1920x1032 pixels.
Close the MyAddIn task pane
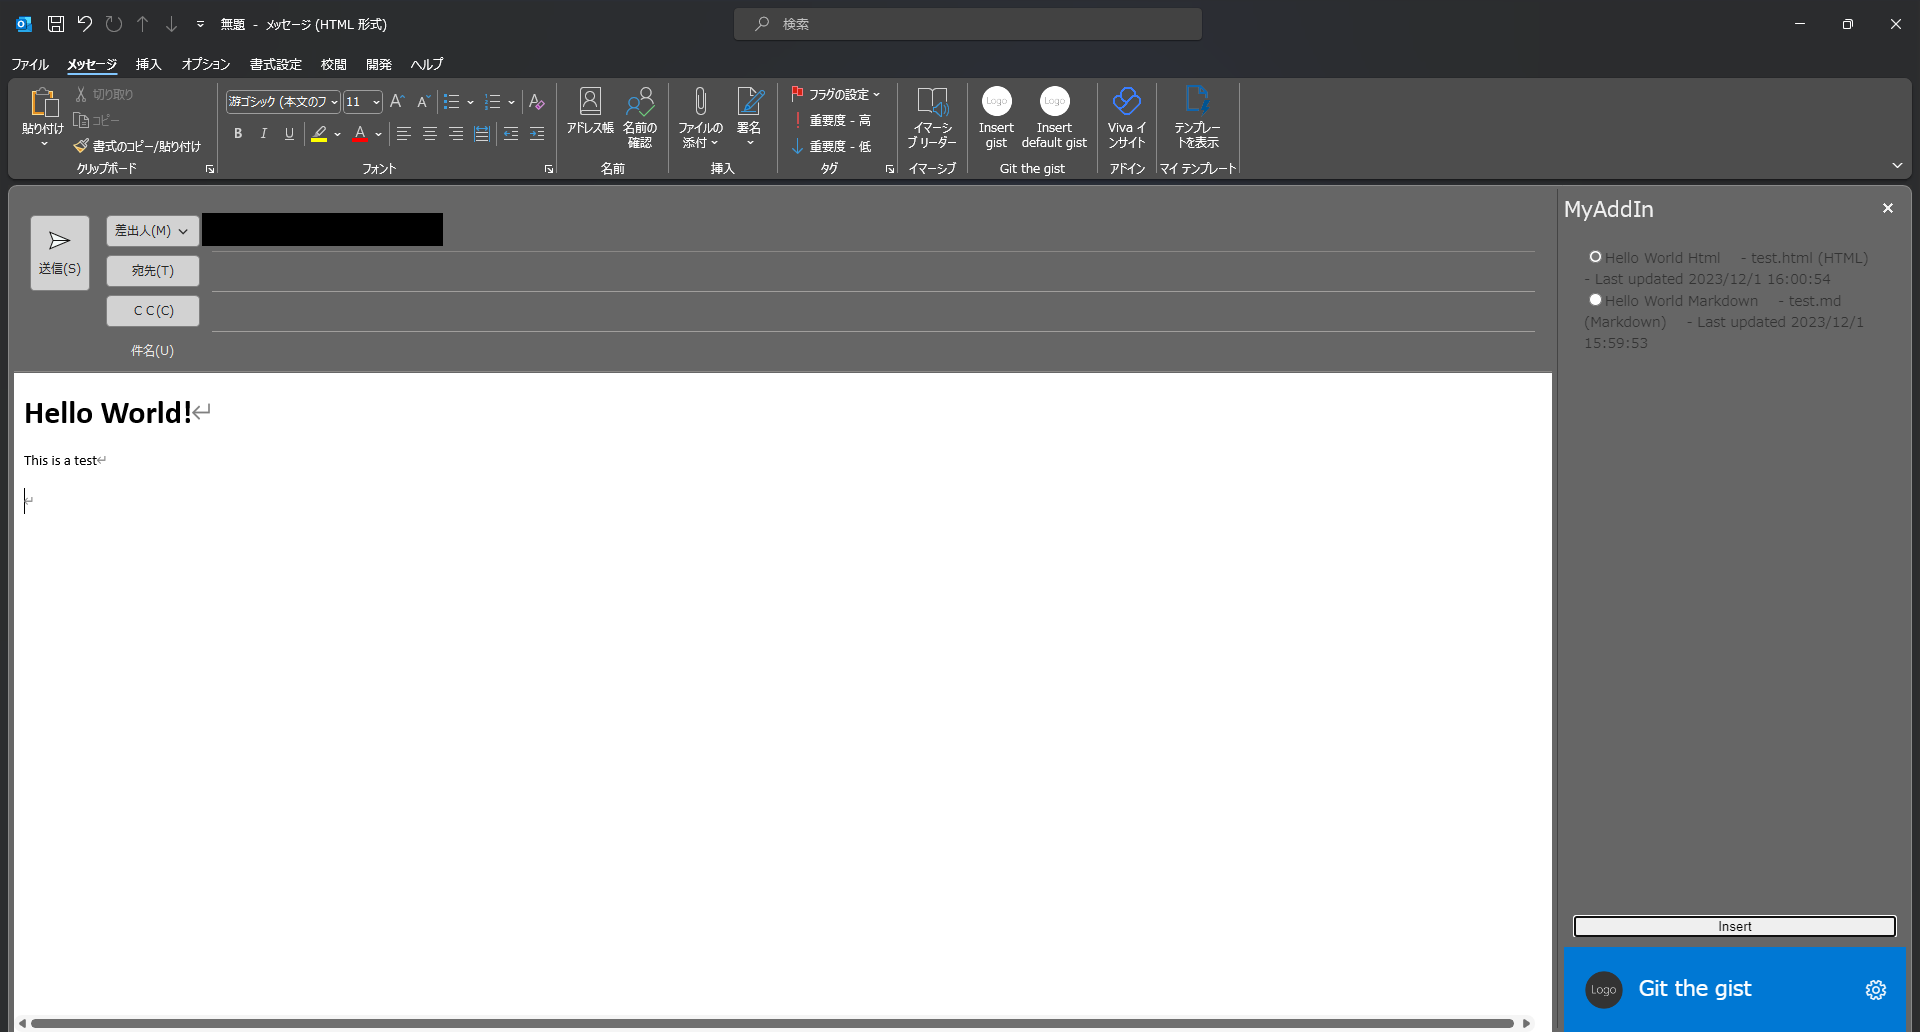click(1888, 208)
